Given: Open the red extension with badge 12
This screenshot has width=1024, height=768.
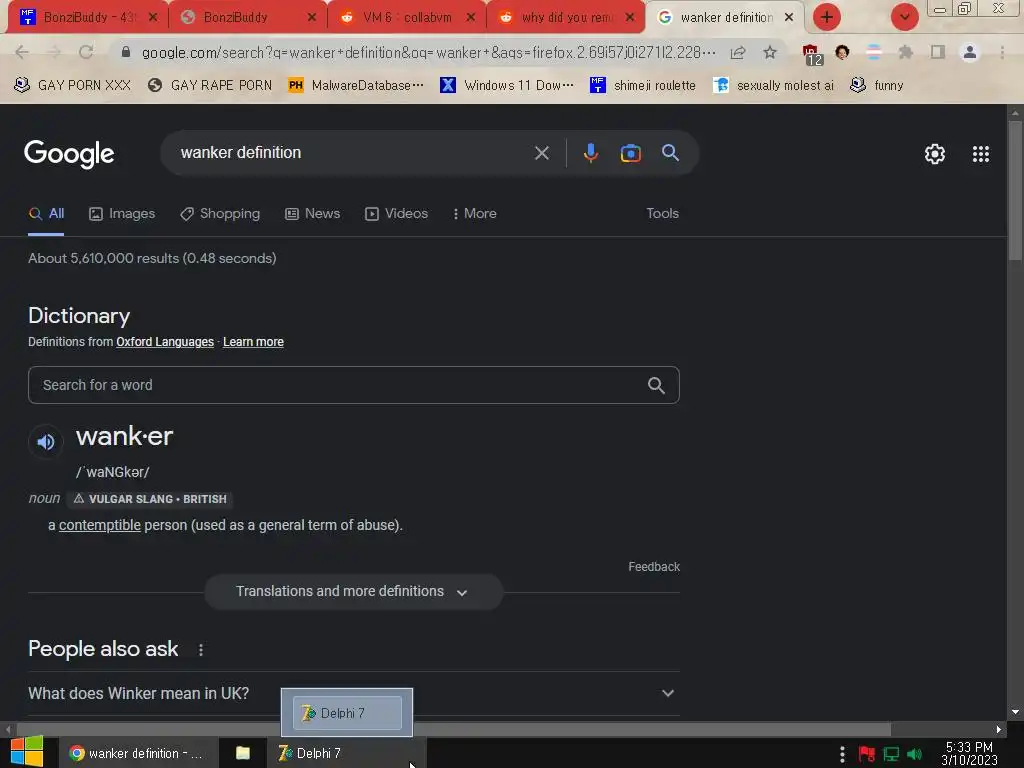Looking at the screenshot, I should tap(811, 54).
